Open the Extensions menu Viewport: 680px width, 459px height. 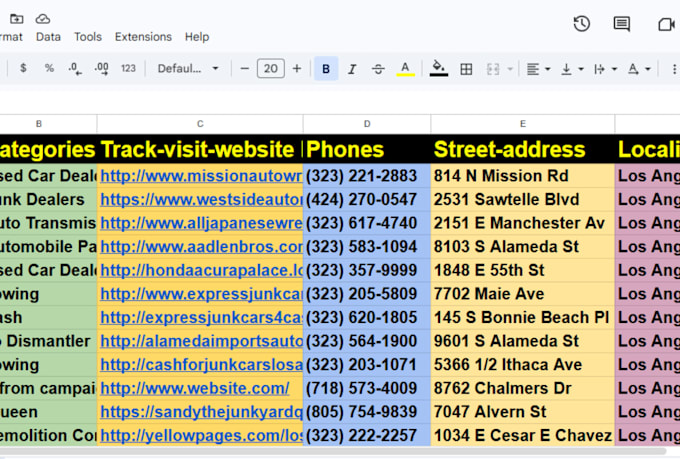pos(143,37)
